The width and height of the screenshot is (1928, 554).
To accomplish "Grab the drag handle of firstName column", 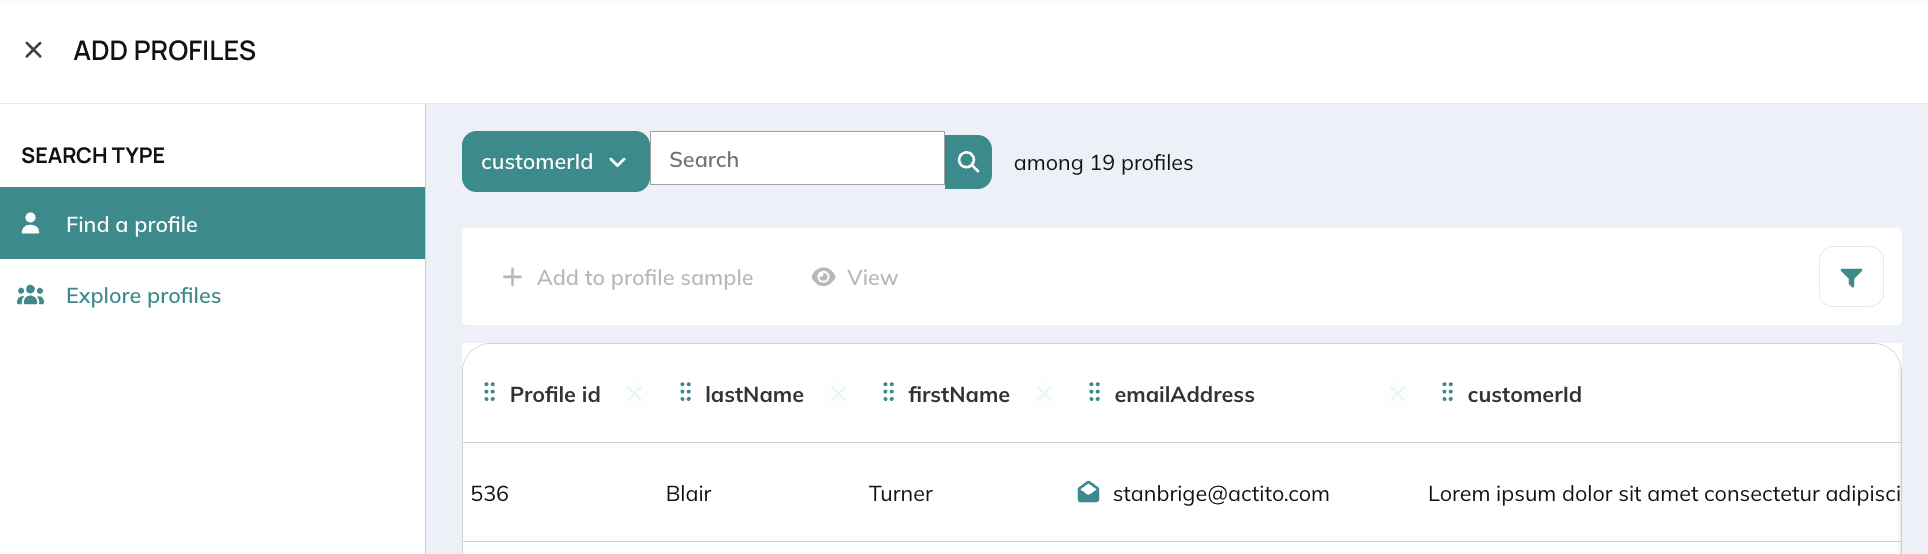I will pyautogui.click(x=888, y=392).
